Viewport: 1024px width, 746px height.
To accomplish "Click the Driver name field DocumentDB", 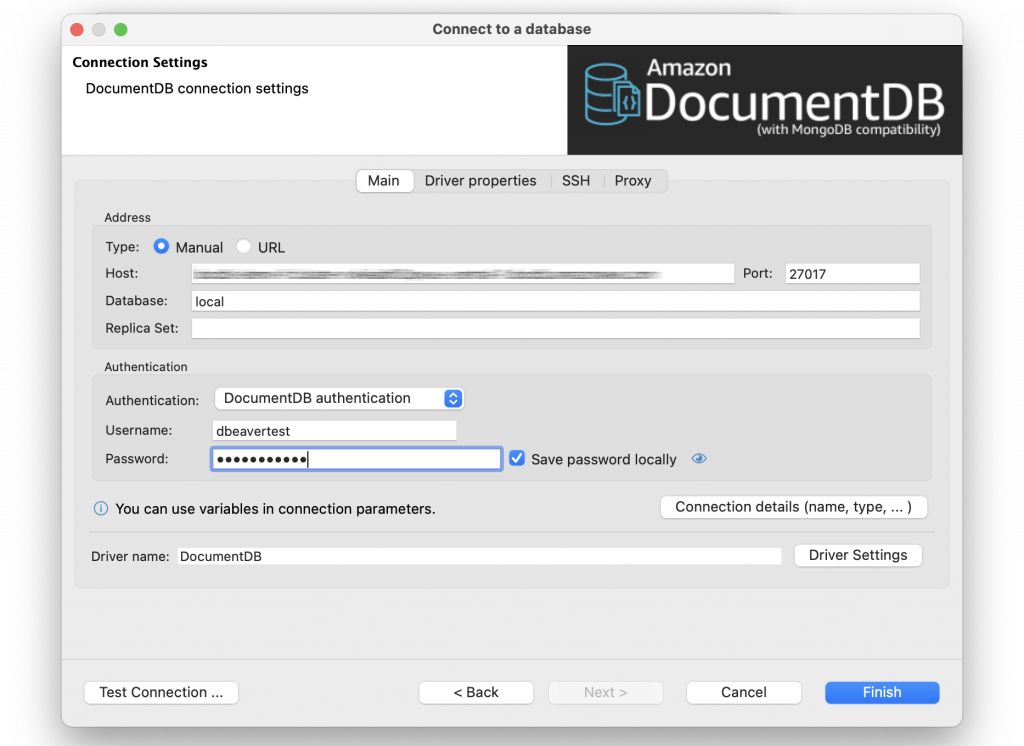I will (479, 556).
